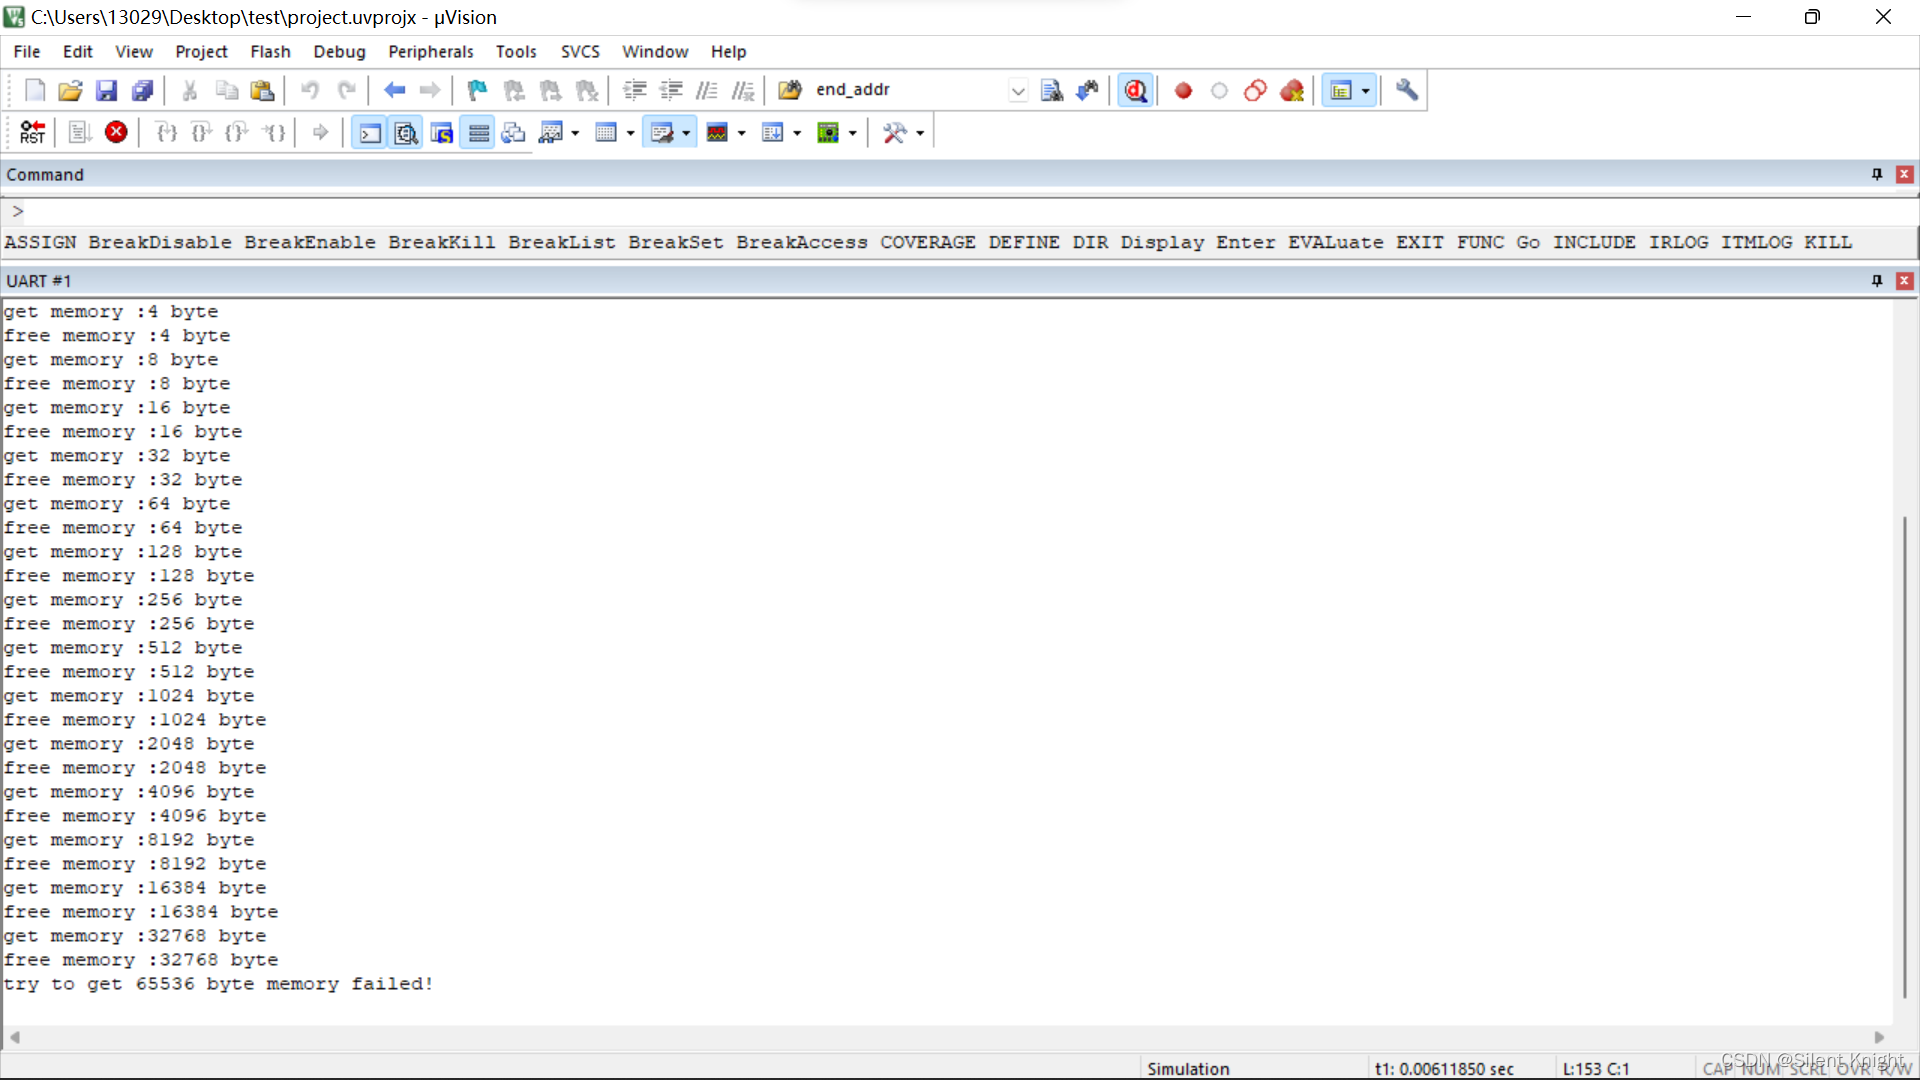Click Run to Cursor Line icon

tap(273, 132)
